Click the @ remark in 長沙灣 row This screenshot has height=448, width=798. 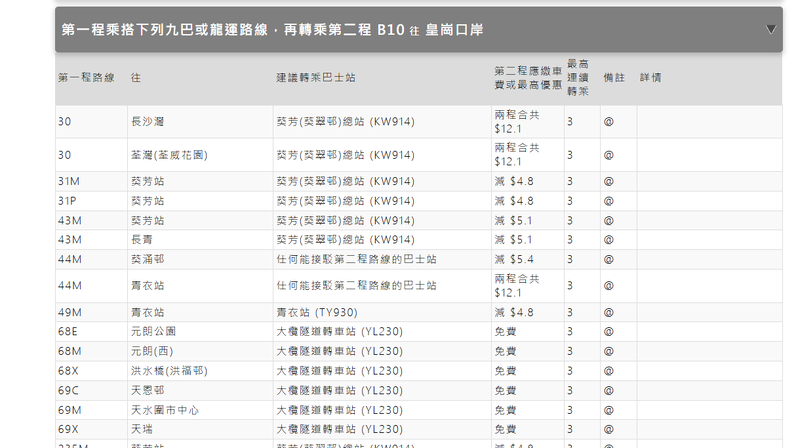[x=609, y=122]
